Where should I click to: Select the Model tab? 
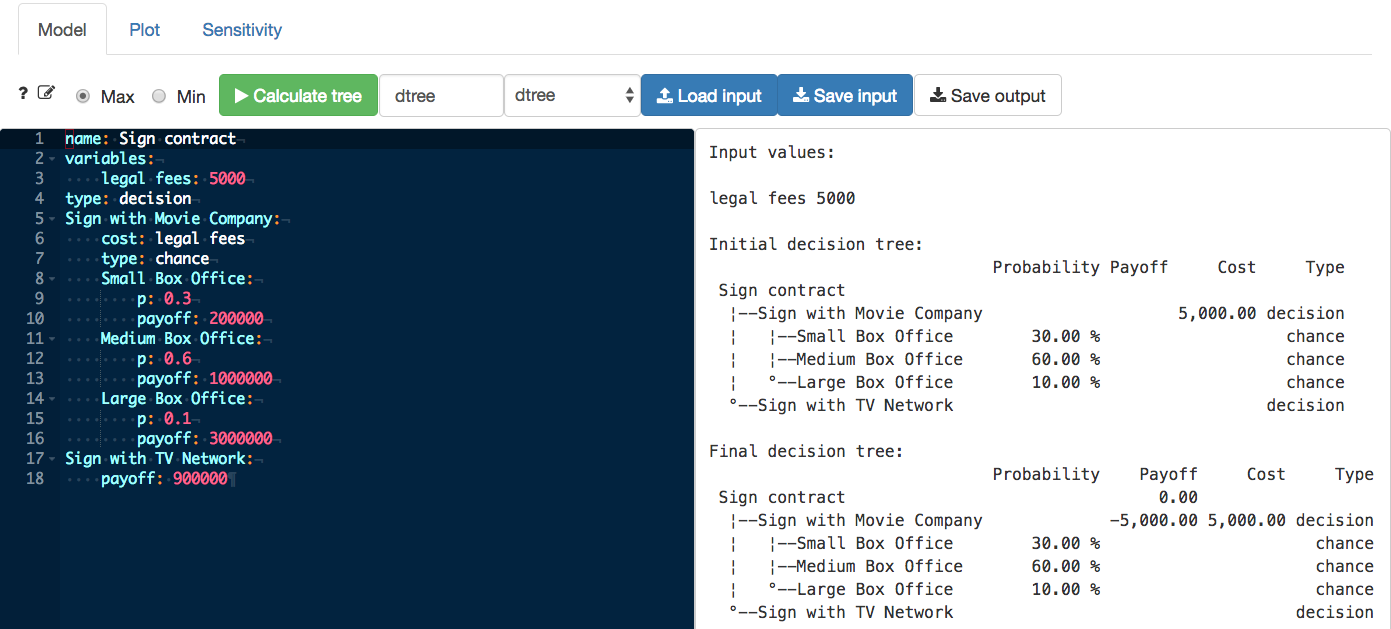coord(62,30)
